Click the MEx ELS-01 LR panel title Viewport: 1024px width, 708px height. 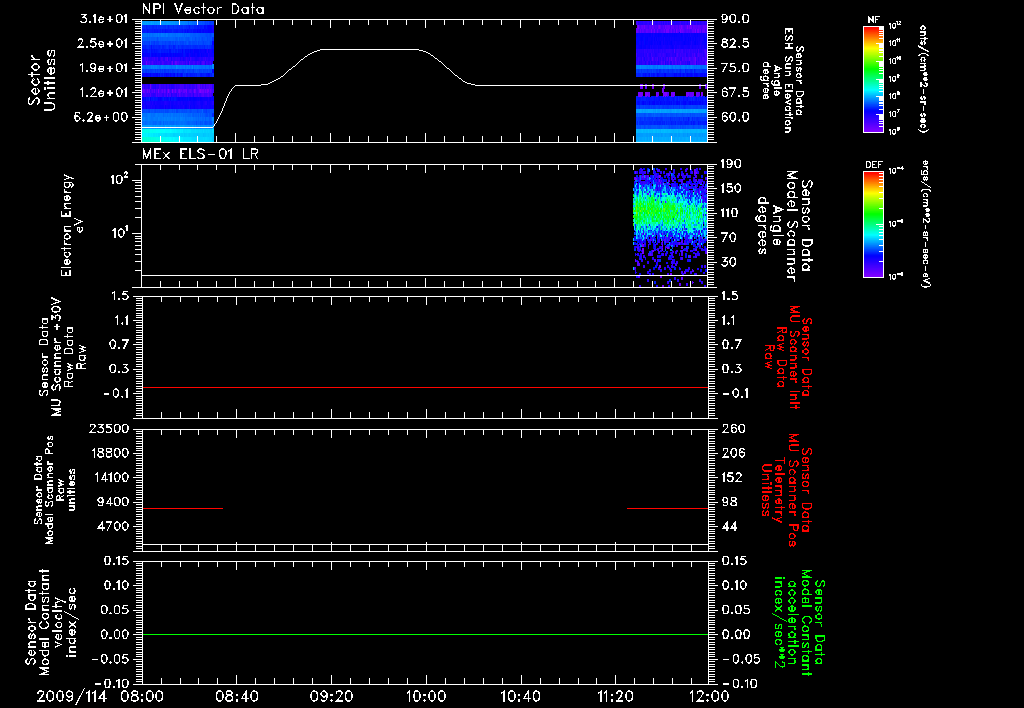pyautogui.click(x=200, y=154)
